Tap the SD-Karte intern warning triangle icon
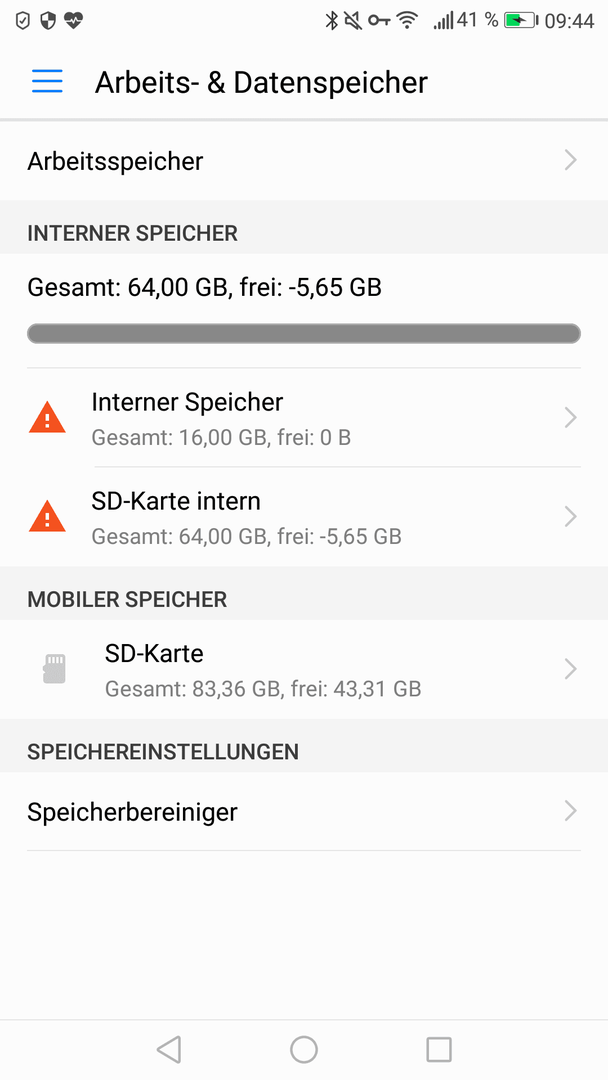 coord(47,517)
